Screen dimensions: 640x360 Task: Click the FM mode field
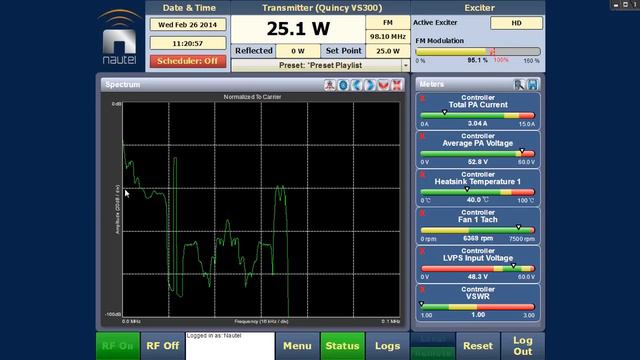click(x=387, y=23)
